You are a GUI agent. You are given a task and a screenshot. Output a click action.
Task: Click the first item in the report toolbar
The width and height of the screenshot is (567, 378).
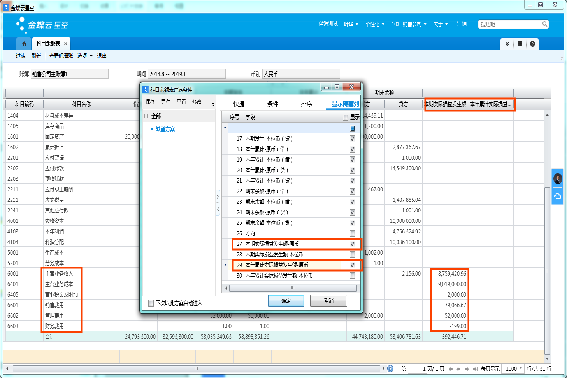[20, 55]
